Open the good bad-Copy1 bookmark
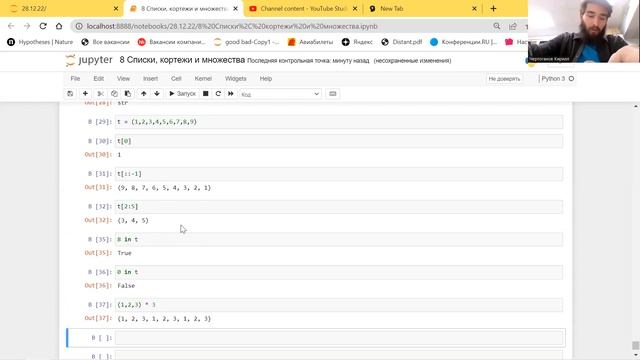Image resolution: width=640 pixels, height=360 pixels. (x=247, y=42)
